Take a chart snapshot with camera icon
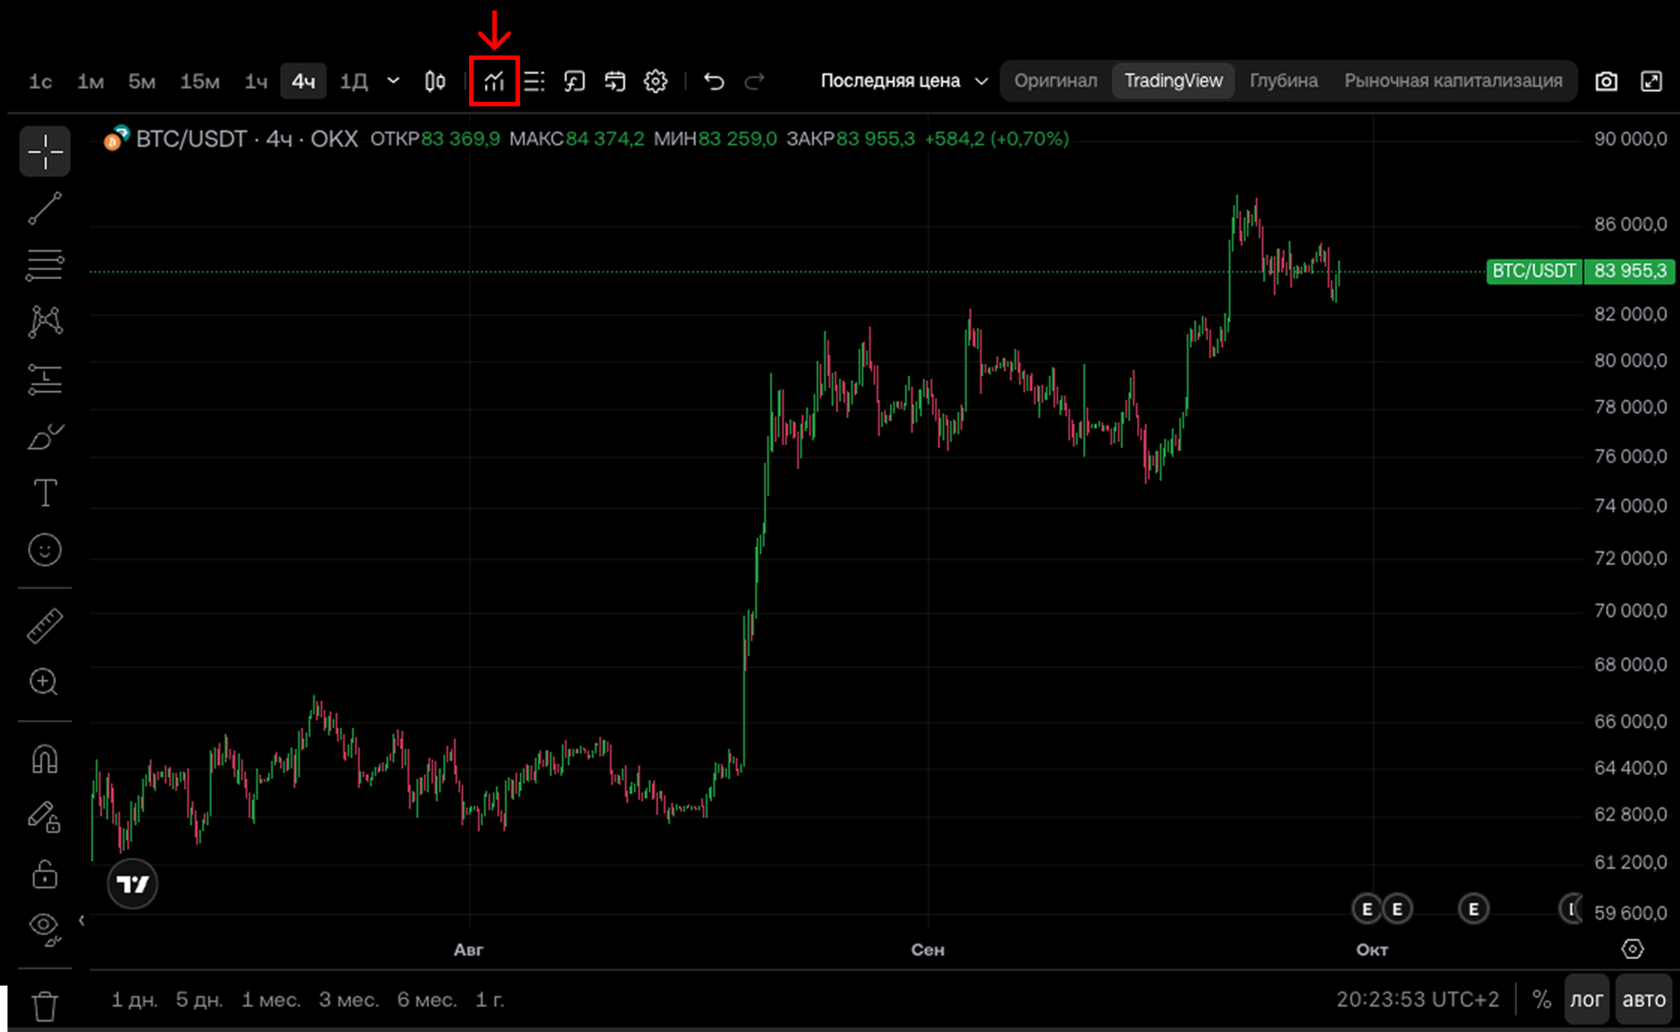 [1606, 81]
